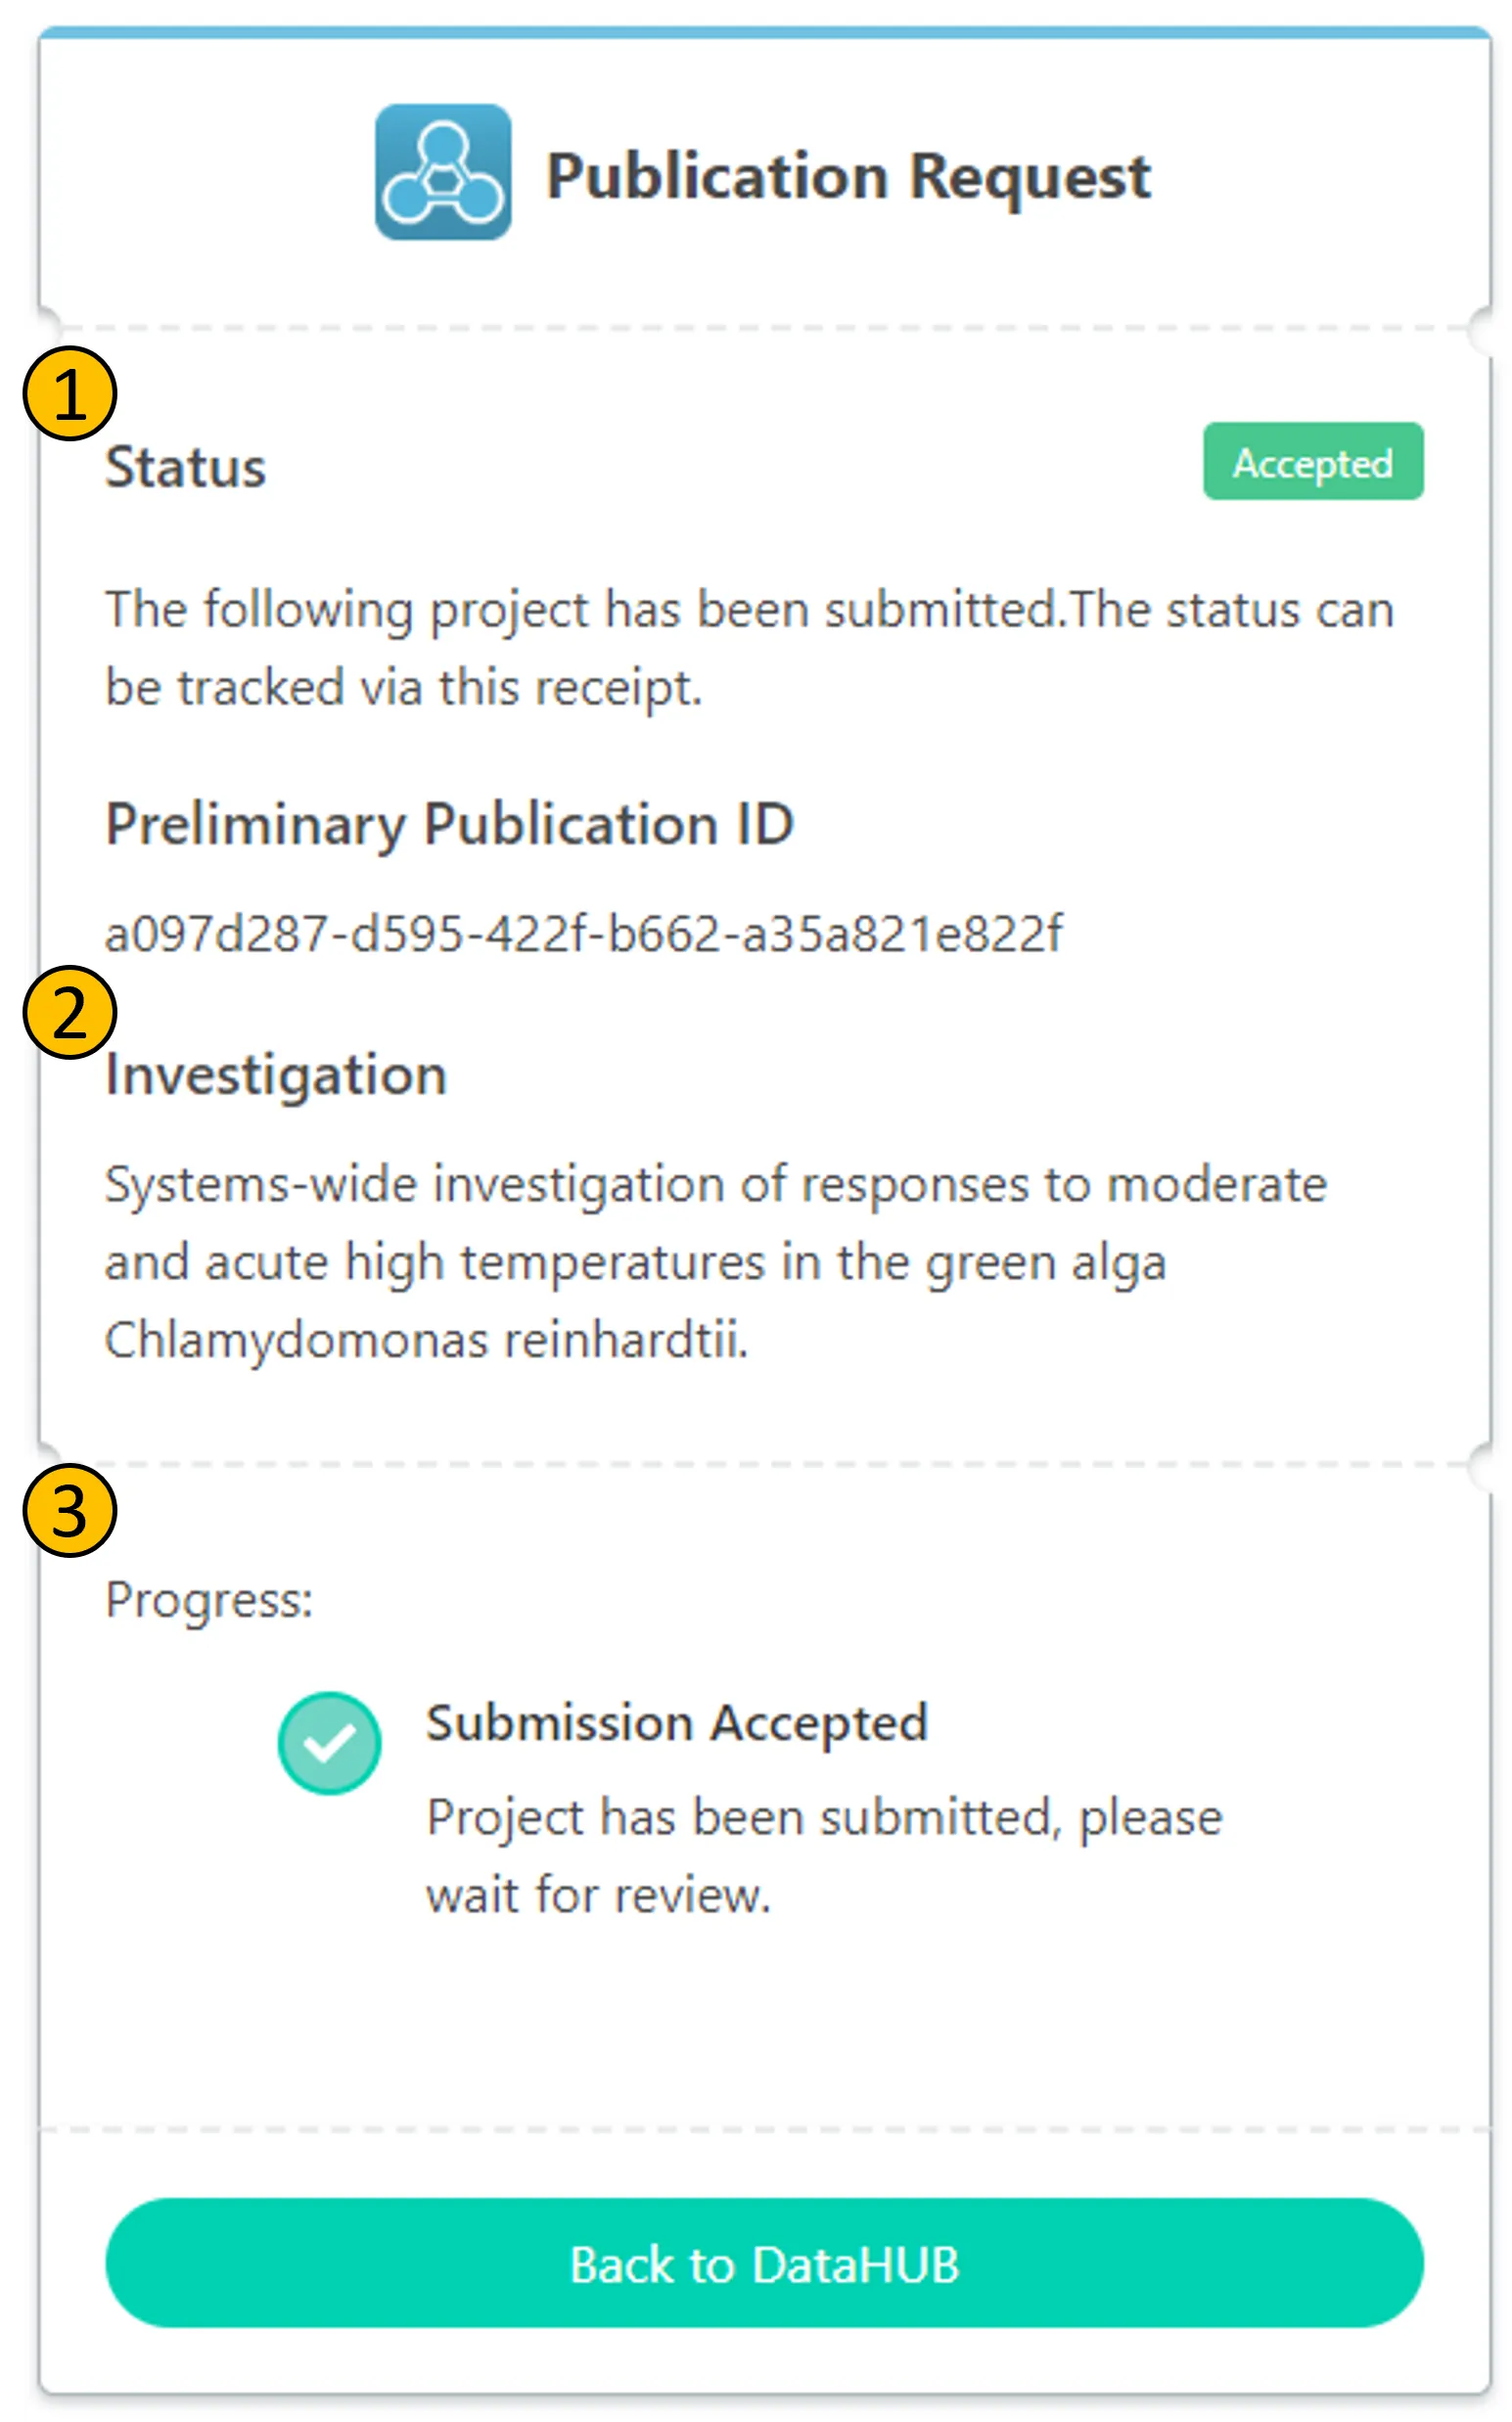Click the yellow circle numbered 2
The height and width of the screenshot is (2422, 1512).
pyautogui.click(x=70, y=1012)
